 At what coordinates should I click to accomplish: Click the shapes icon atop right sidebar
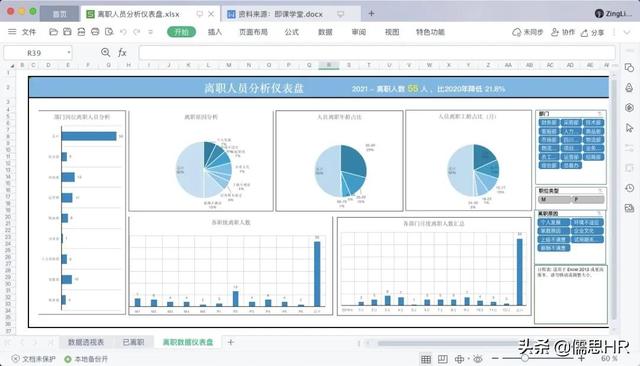629,68
